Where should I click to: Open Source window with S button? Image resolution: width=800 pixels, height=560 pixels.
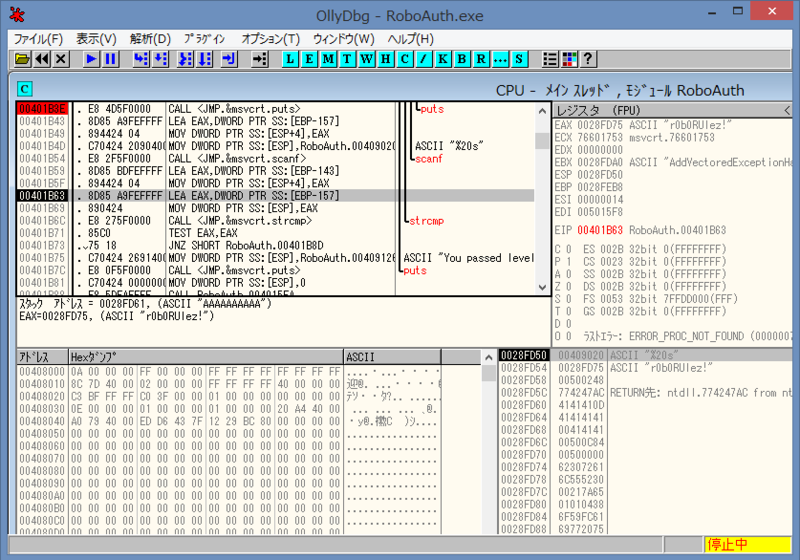[x=519, y=59]
